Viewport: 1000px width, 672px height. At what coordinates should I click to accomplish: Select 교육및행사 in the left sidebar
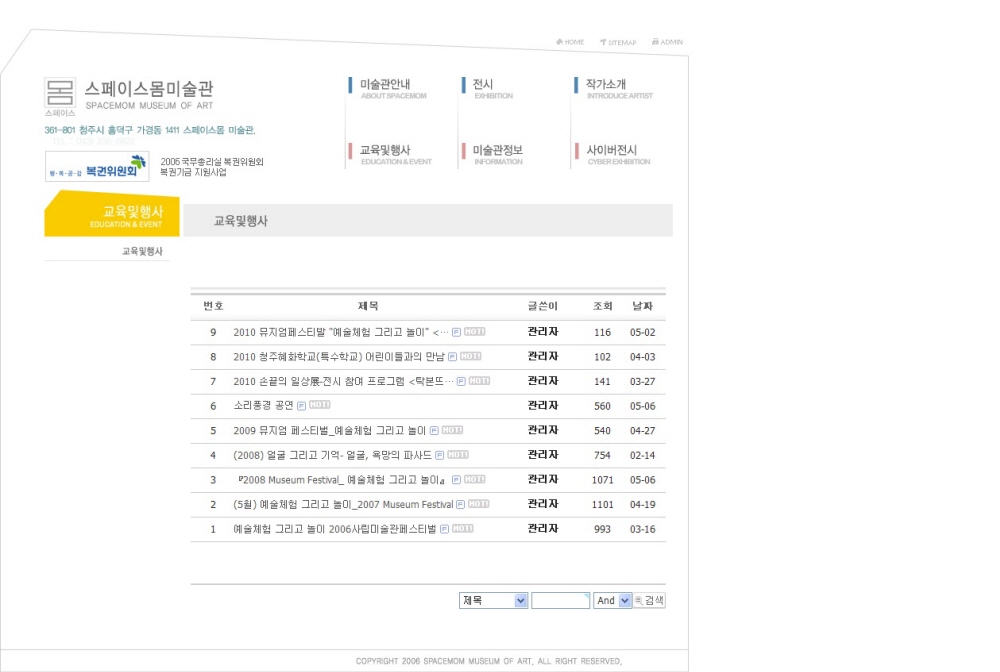[x=142, y=252]
